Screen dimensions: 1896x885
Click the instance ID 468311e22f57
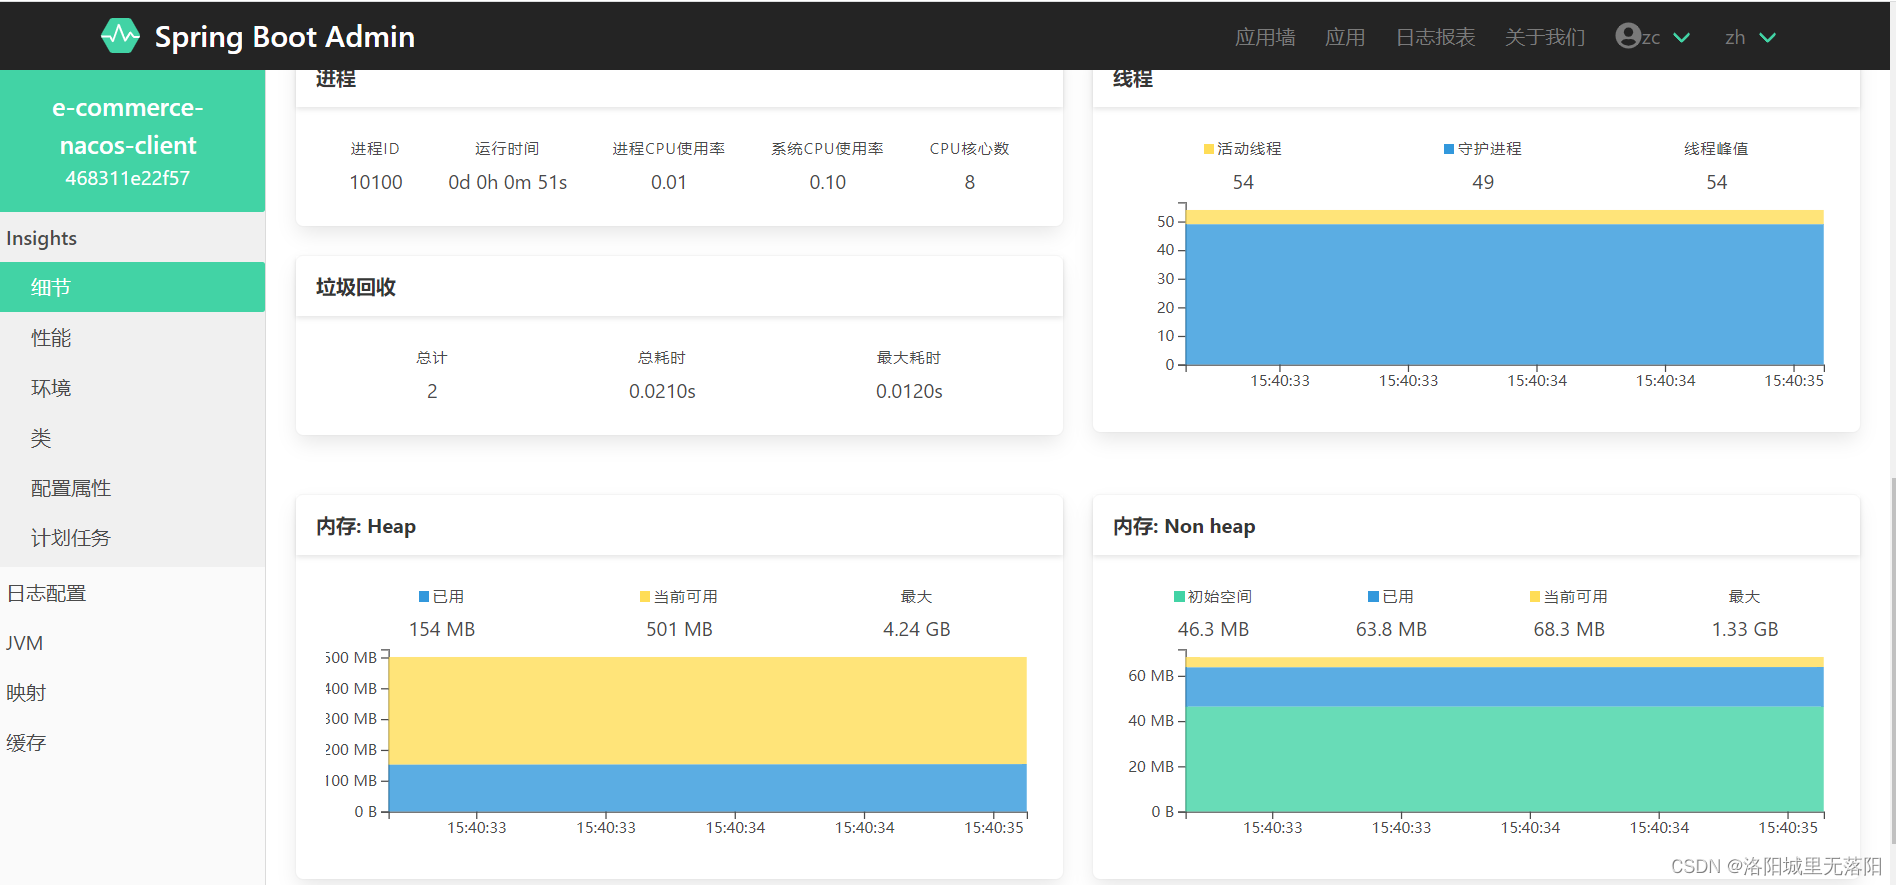click(128, 178)
